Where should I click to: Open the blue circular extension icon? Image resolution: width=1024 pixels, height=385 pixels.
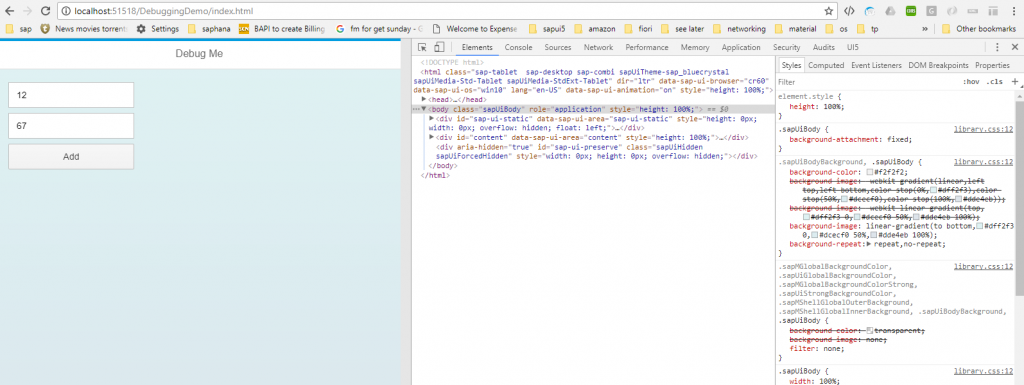870,11
